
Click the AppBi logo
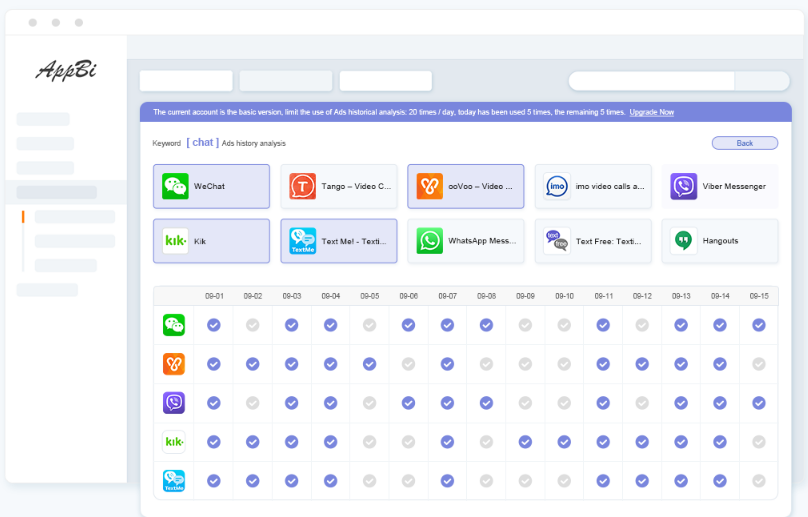(x=66, y=70)
